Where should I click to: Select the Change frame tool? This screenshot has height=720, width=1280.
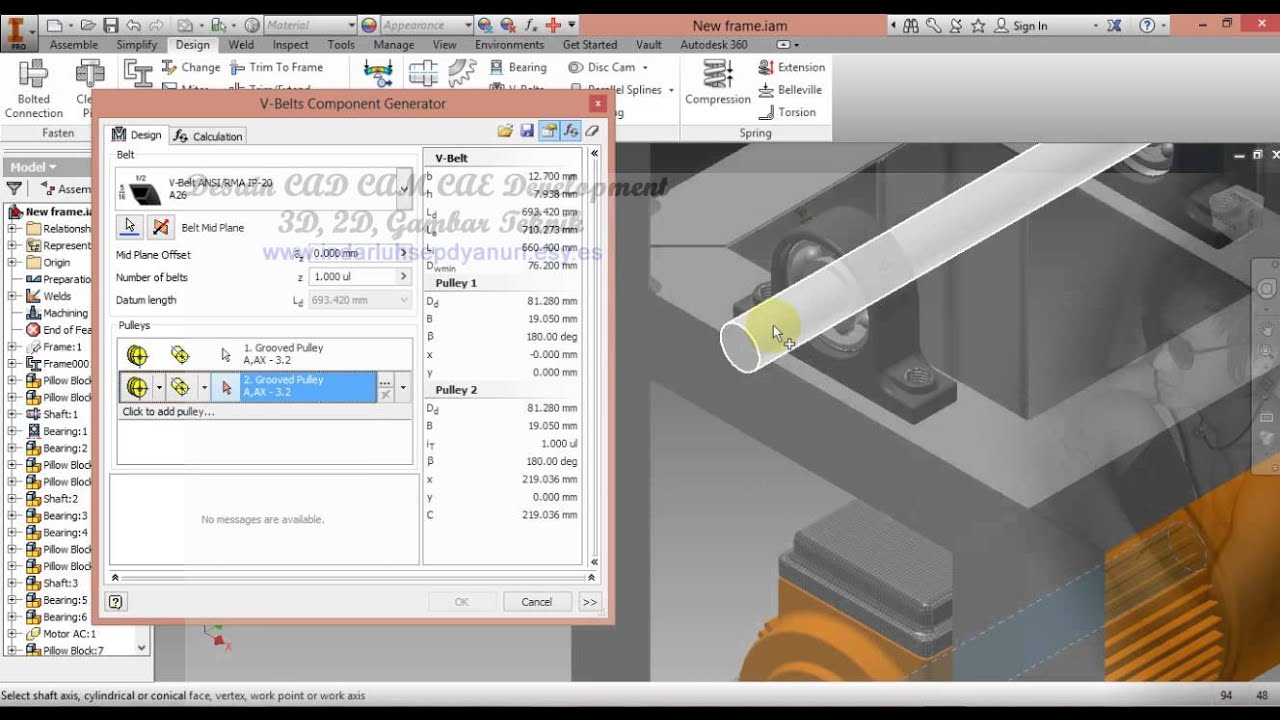pyautogui.click(x=190, y=67)
